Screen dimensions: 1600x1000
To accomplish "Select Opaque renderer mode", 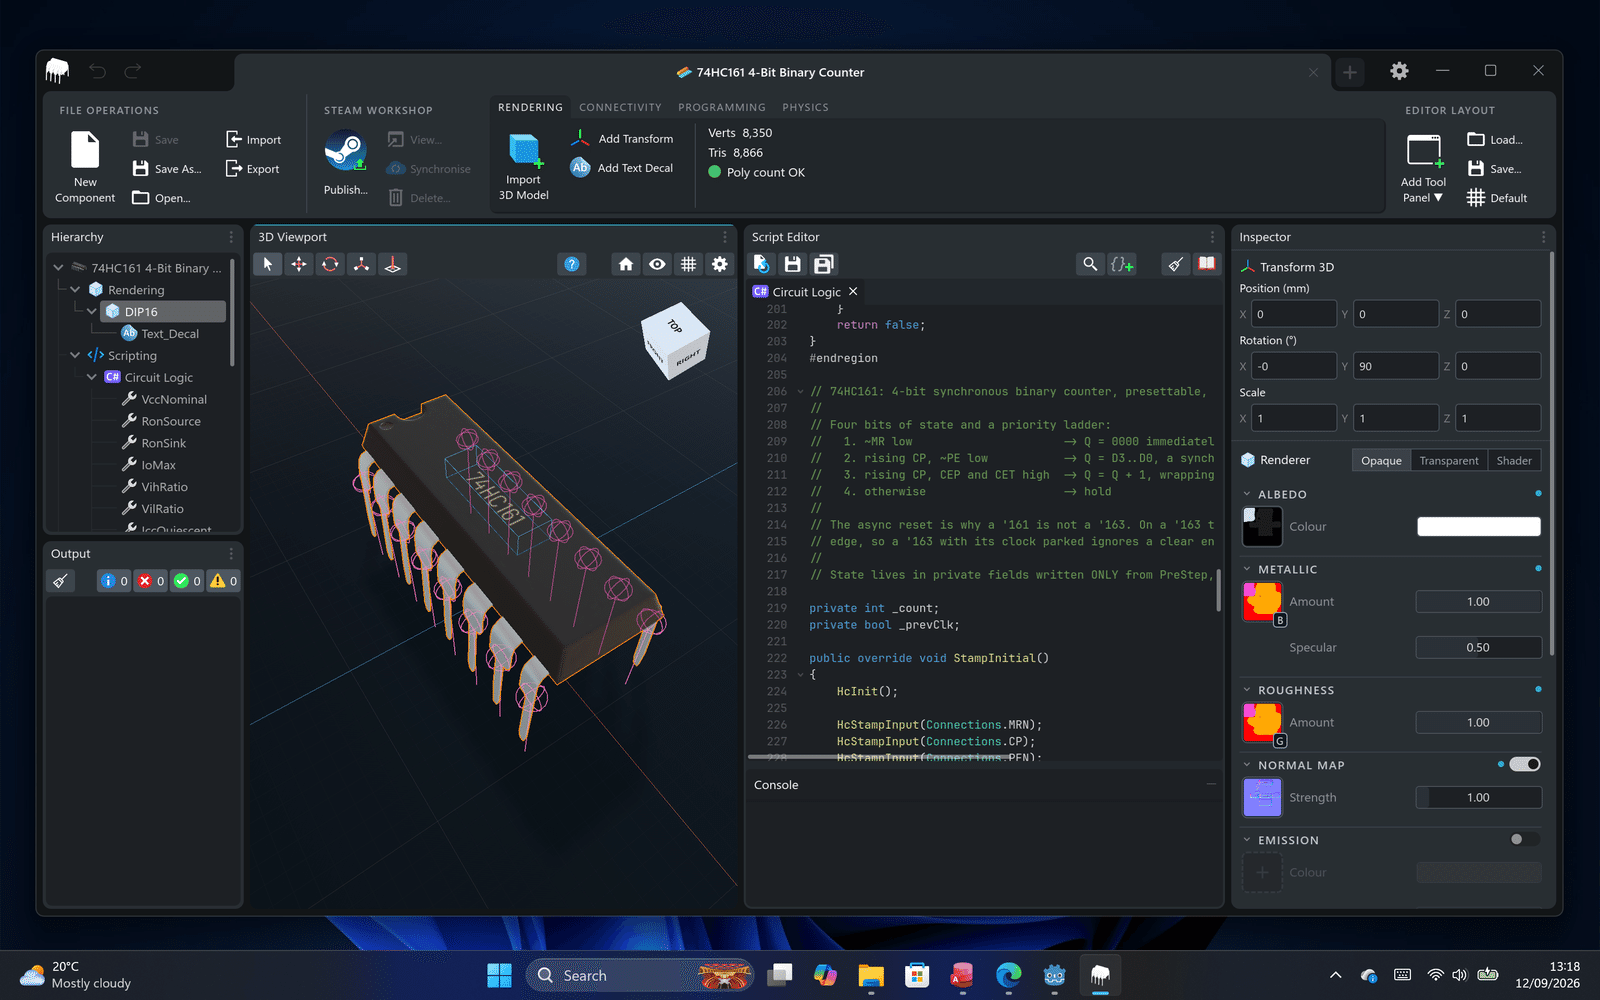I will [1381, 460].
